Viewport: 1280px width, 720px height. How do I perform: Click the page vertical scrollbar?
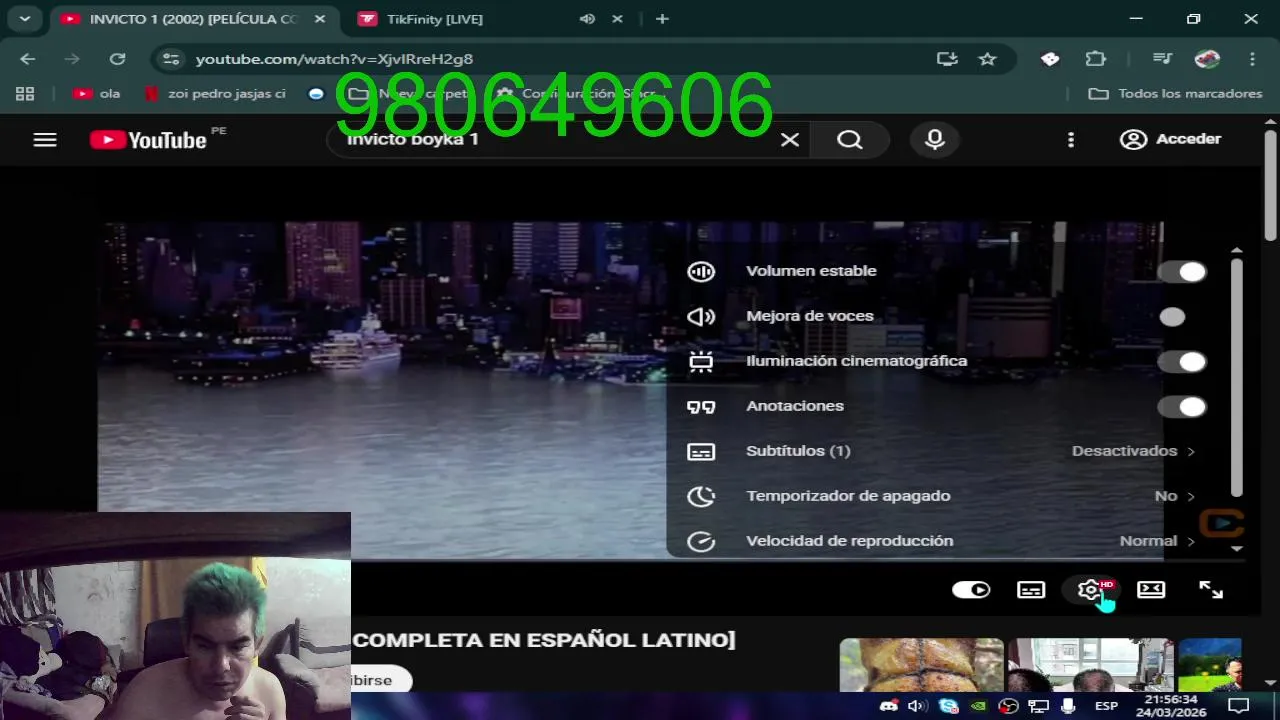pyautogui.click(x=1270, y=185)
